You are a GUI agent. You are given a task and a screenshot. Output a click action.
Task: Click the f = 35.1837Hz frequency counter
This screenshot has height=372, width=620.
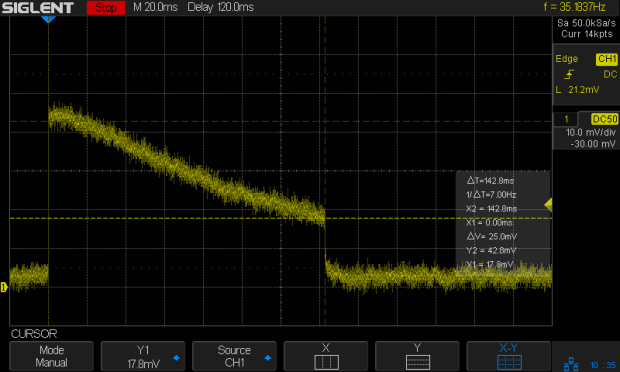[x=575, y=7]
